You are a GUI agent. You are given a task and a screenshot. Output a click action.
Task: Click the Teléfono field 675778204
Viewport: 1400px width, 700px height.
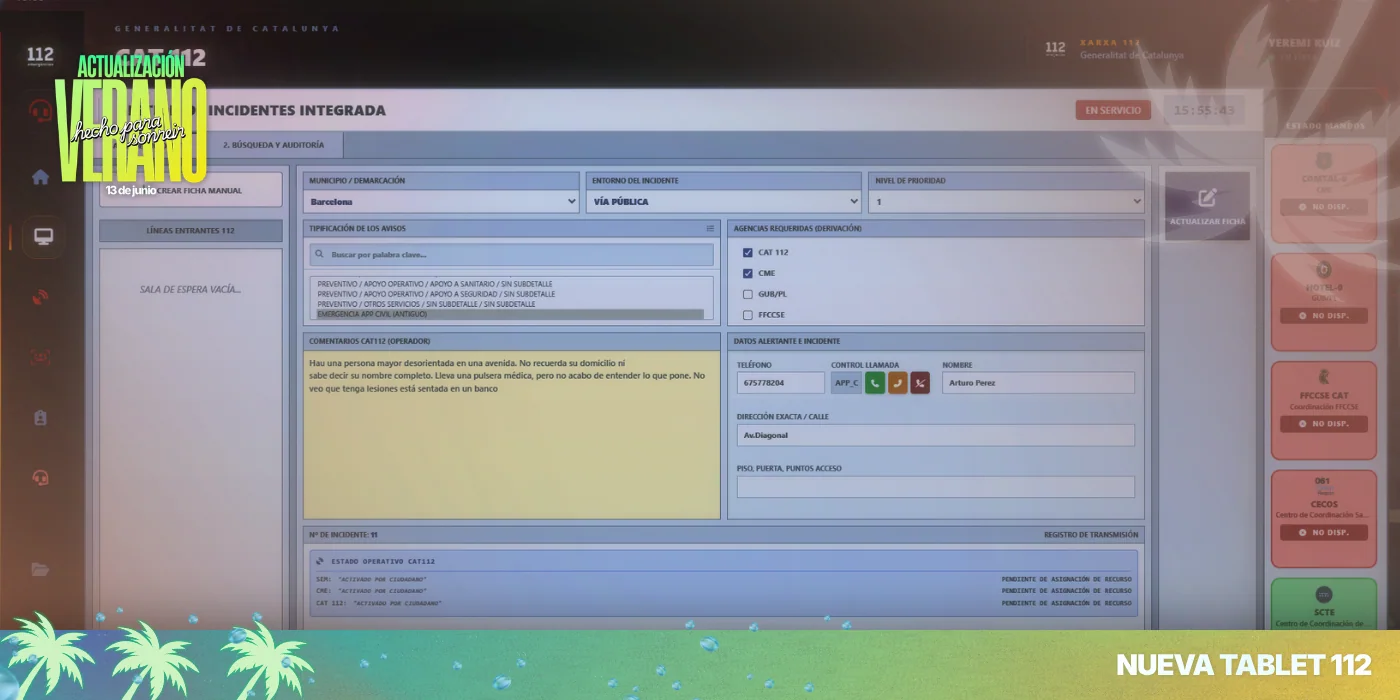click(781, 383)
